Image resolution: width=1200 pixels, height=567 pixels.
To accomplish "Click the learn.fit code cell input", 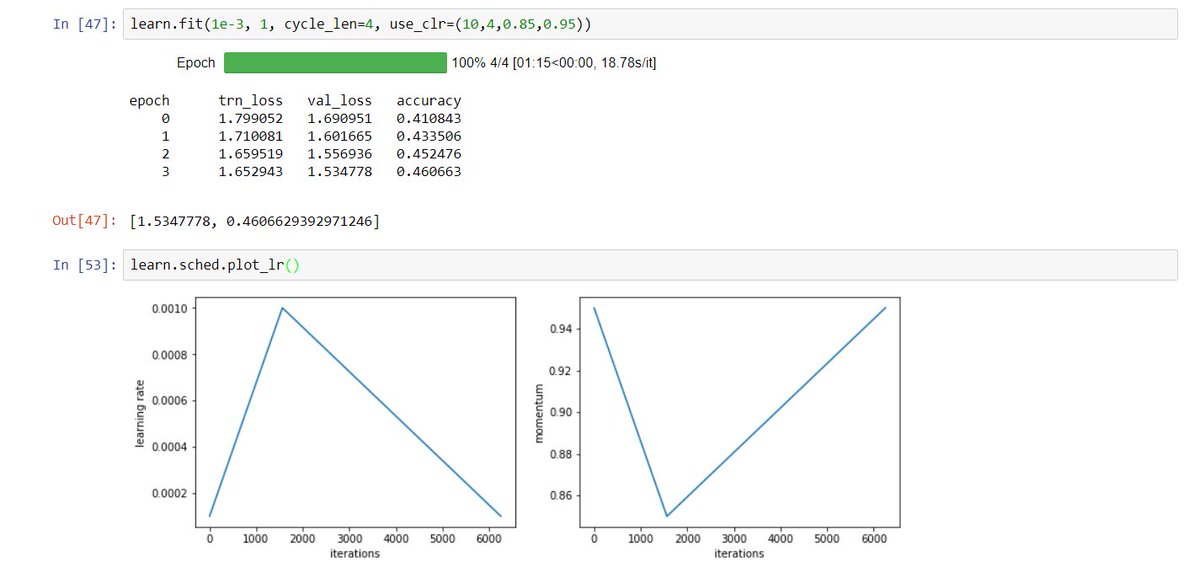I will coord(648,23).
